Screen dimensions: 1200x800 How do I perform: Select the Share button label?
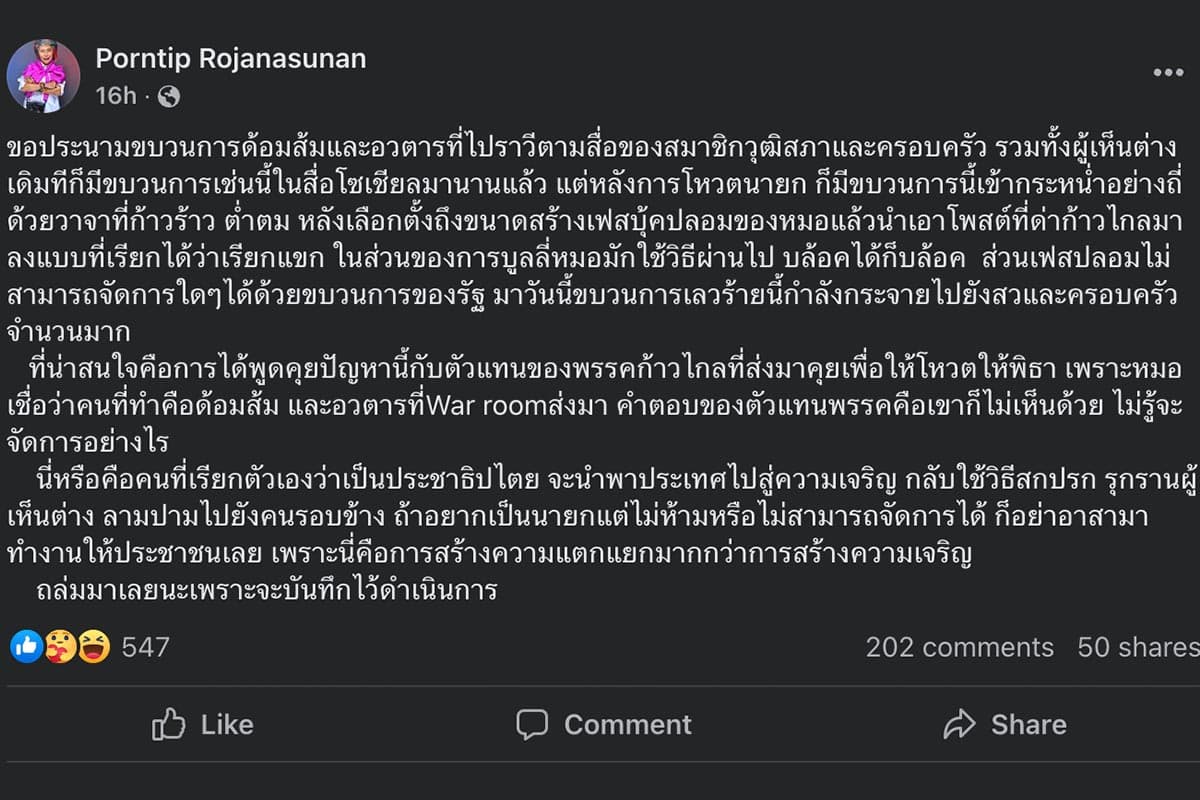[1029, 724]
